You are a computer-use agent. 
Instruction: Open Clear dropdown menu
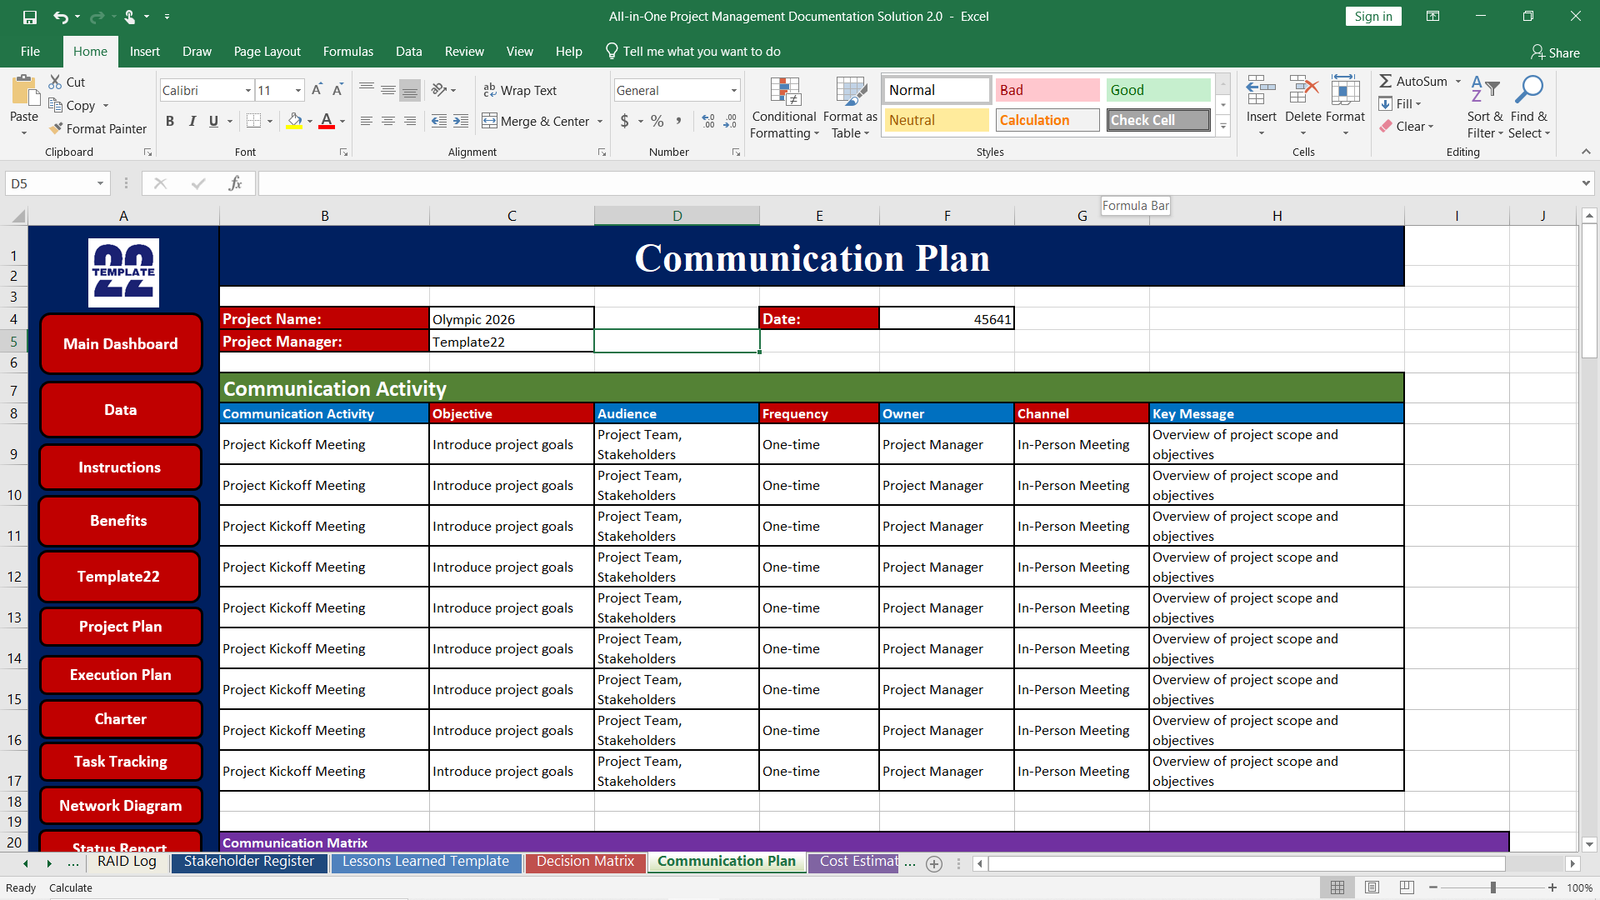(x=1407, y=126)
